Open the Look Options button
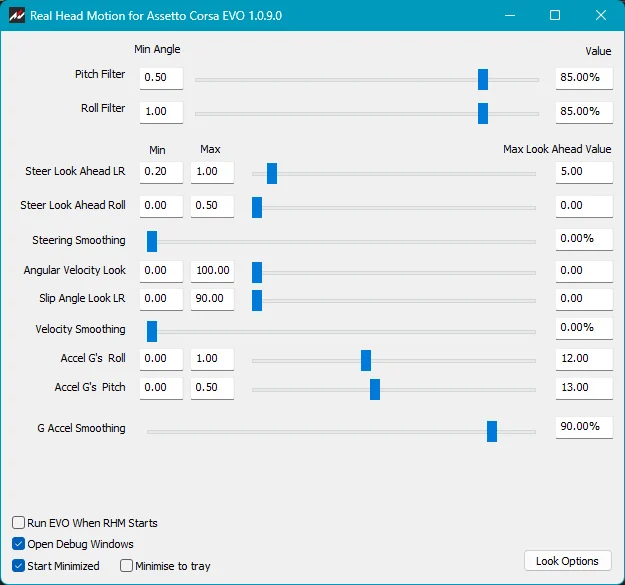This screenshot has width=625, height=585. coord(568,561)
